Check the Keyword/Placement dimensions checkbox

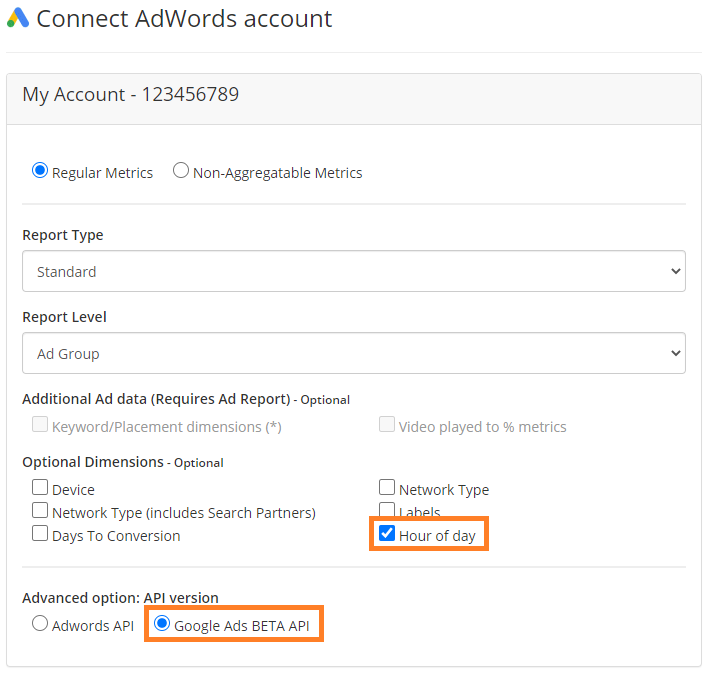pyautogui.click(x=40, y=424)
